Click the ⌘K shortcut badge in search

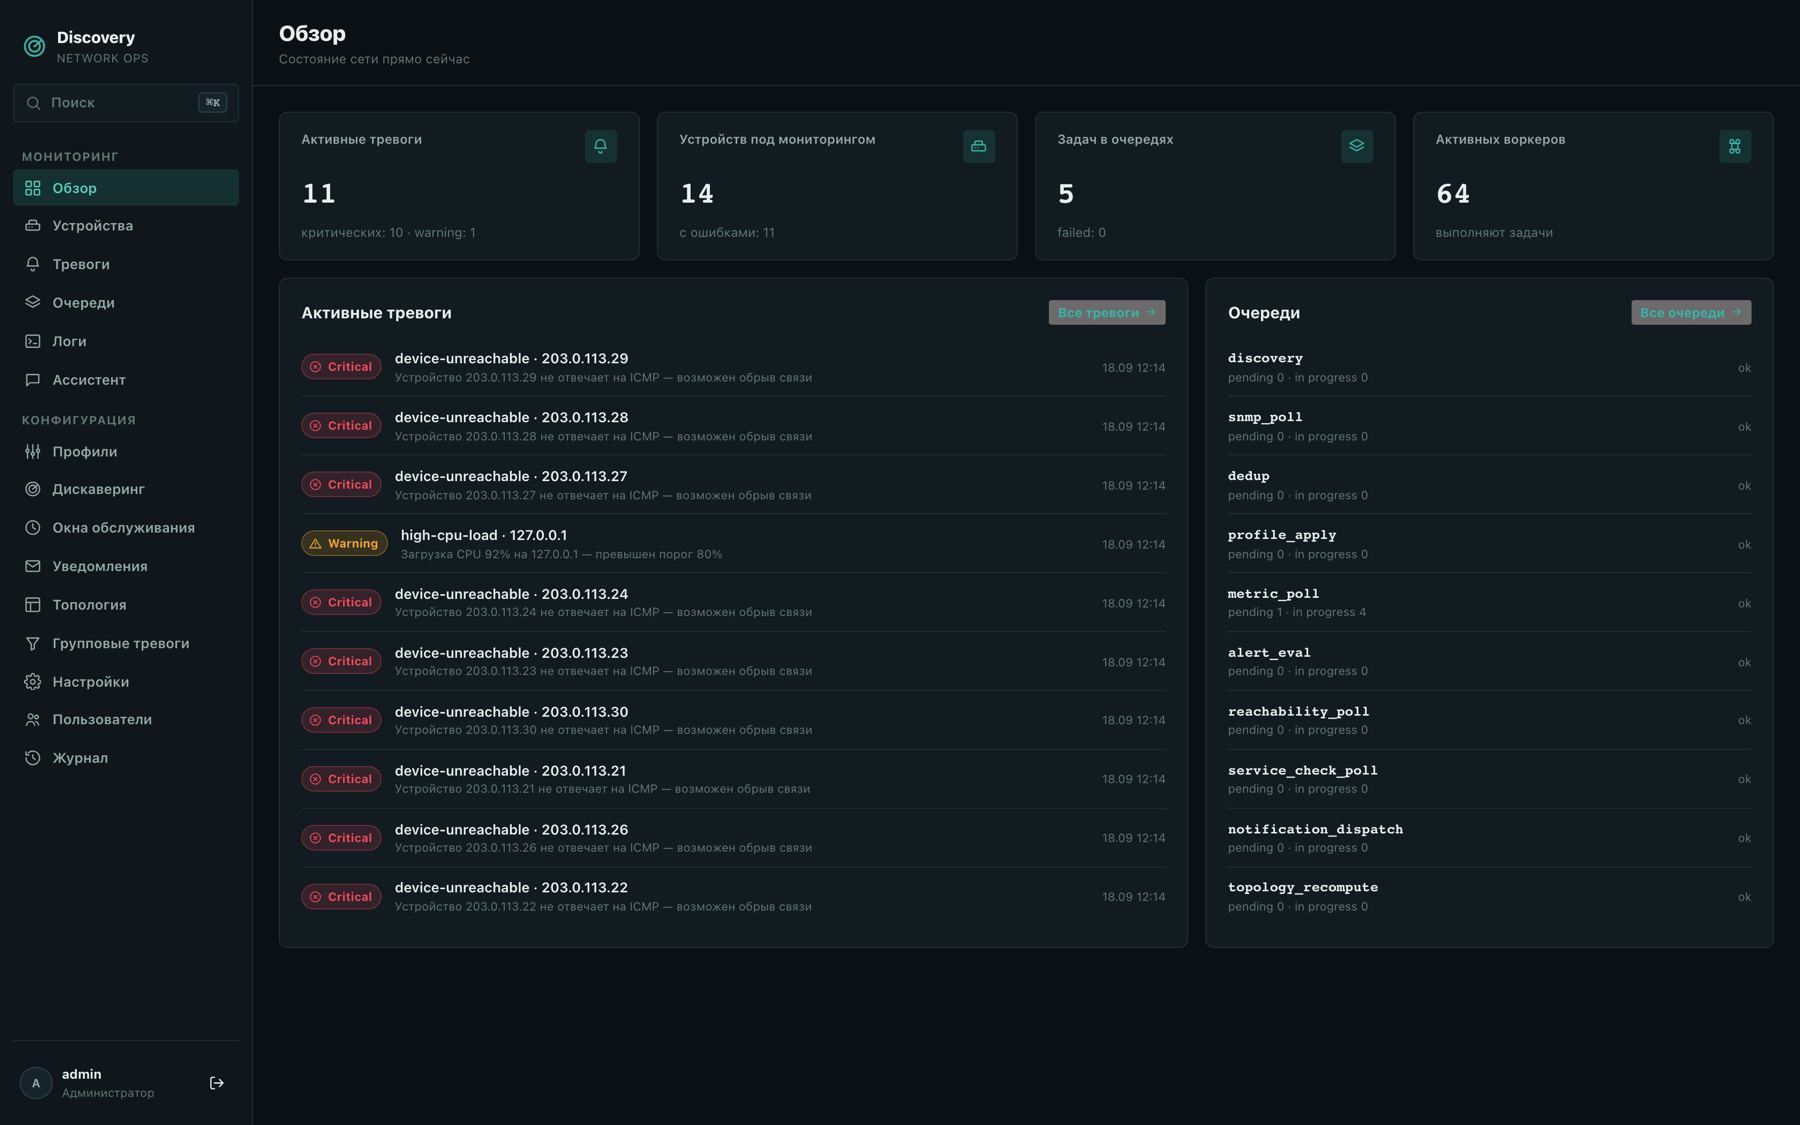pyautogui.click(x=213, y=103)
